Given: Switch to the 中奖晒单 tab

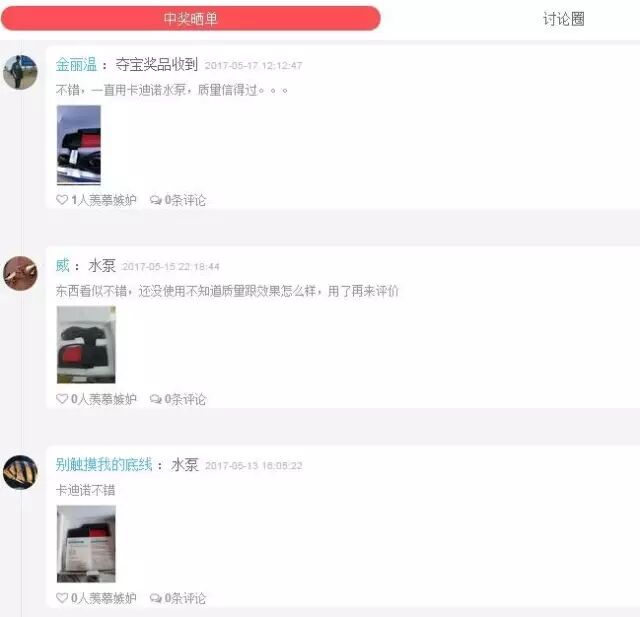Looking at the screenshot, I should click(191, 18).
